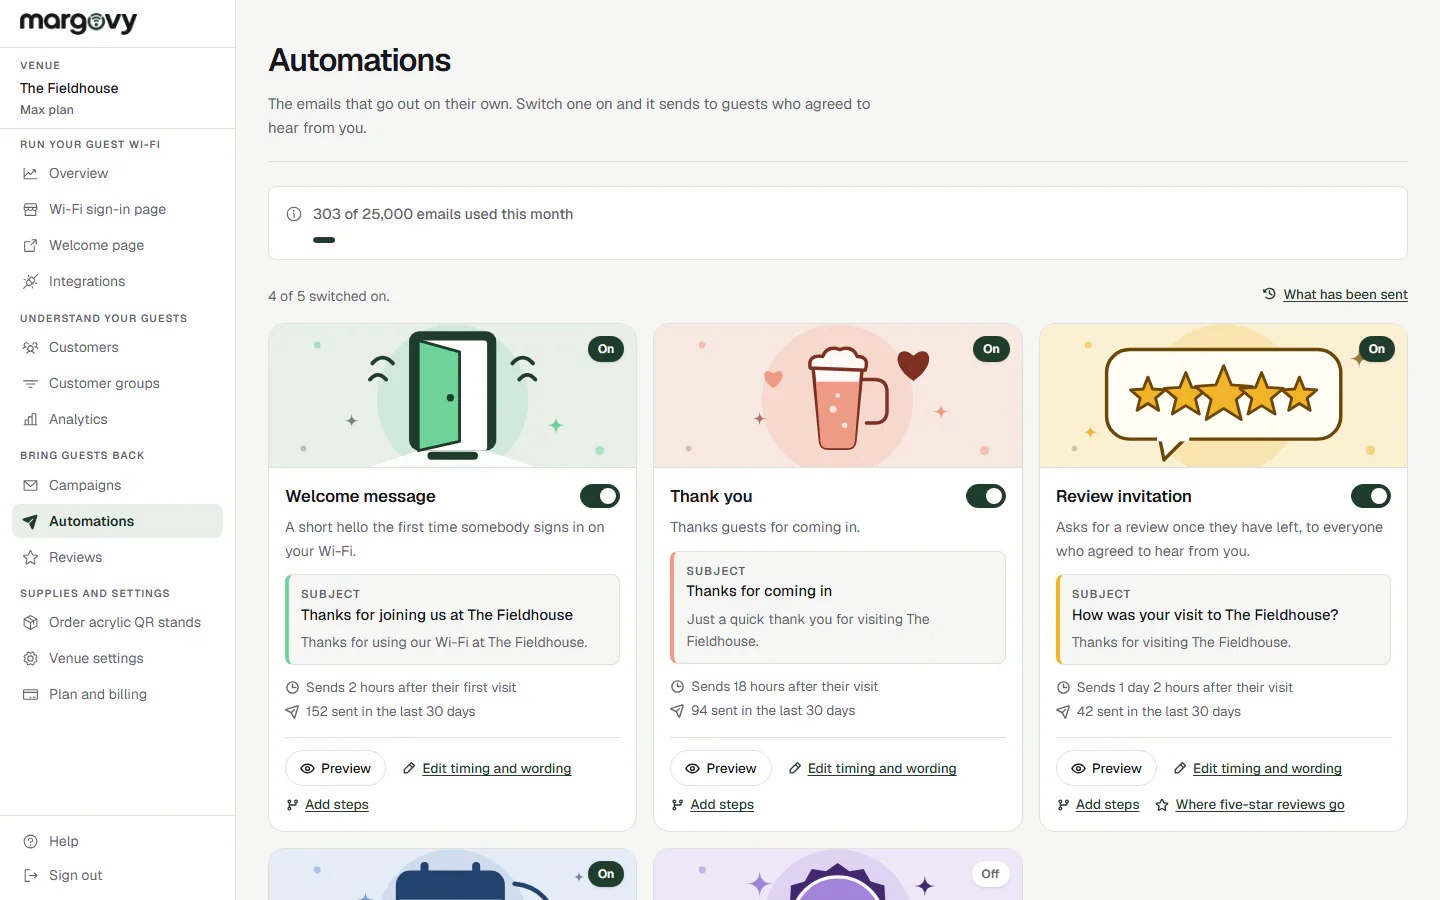
Task: Click the branch icon beside Review invitation Add steps
Action: point(1063,805)
